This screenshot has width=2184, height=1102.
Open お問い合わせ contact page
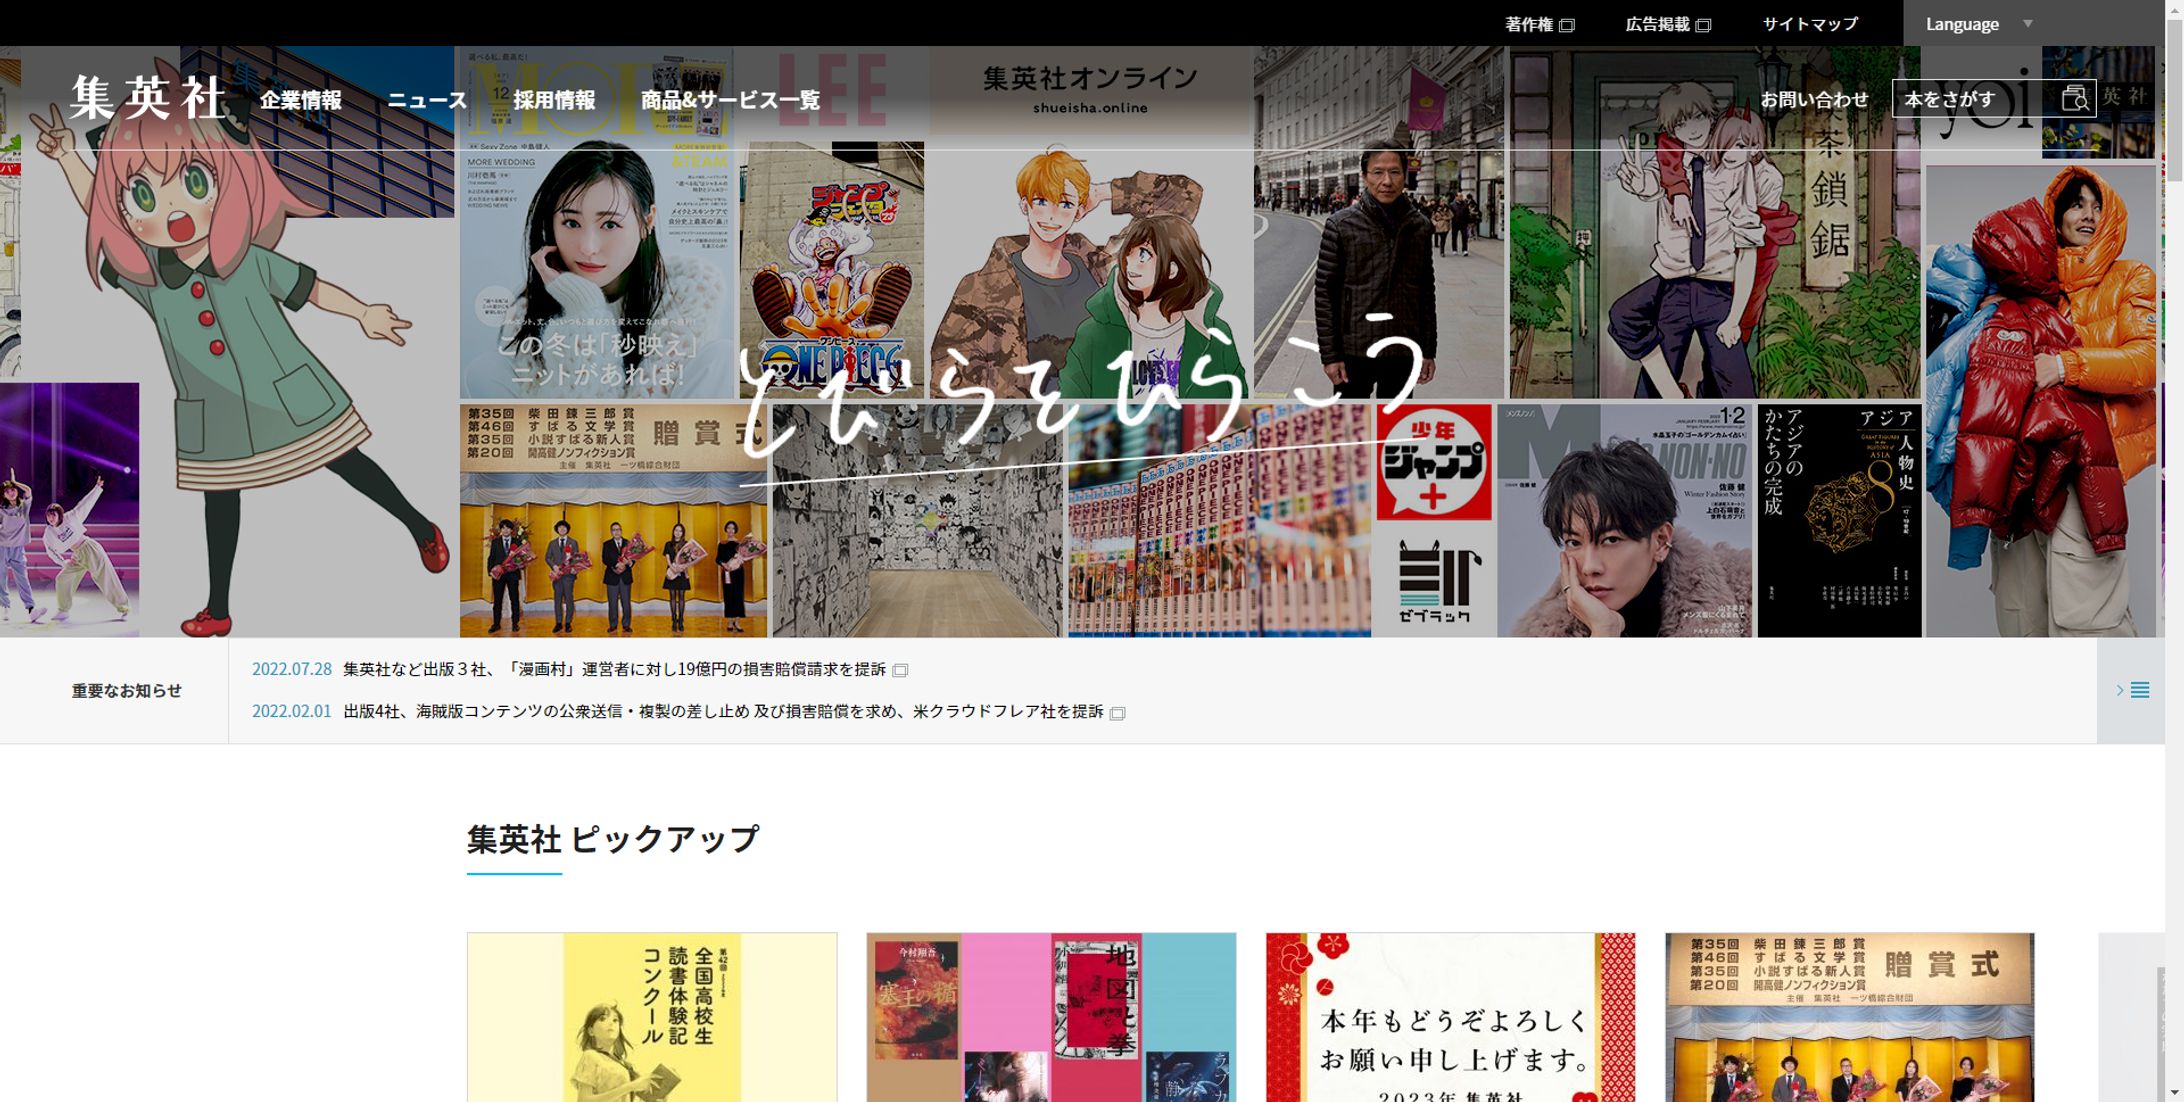1815,98
